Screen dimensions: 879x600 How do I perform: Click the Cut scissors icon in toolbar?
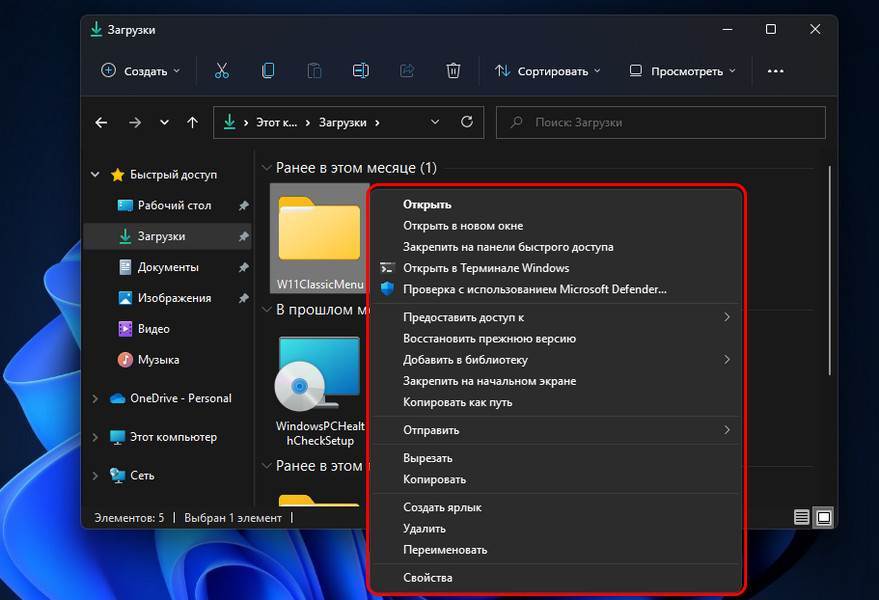tap(222, 71)
